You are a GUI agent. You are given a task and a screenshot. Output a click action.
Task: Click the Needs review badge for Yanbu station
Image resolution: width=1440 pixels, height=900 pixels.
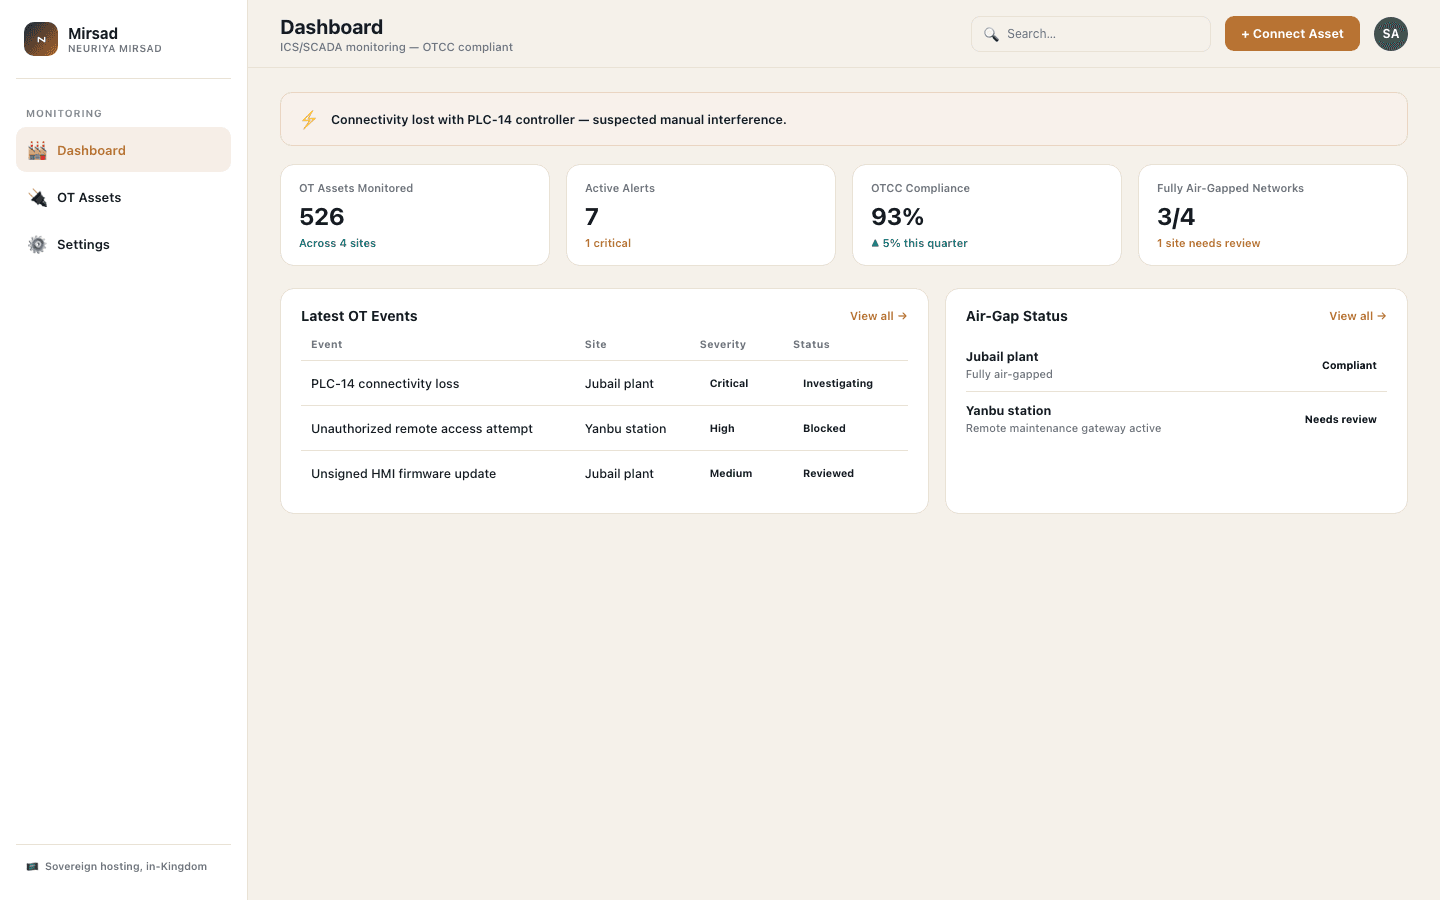pos(1340,420)
